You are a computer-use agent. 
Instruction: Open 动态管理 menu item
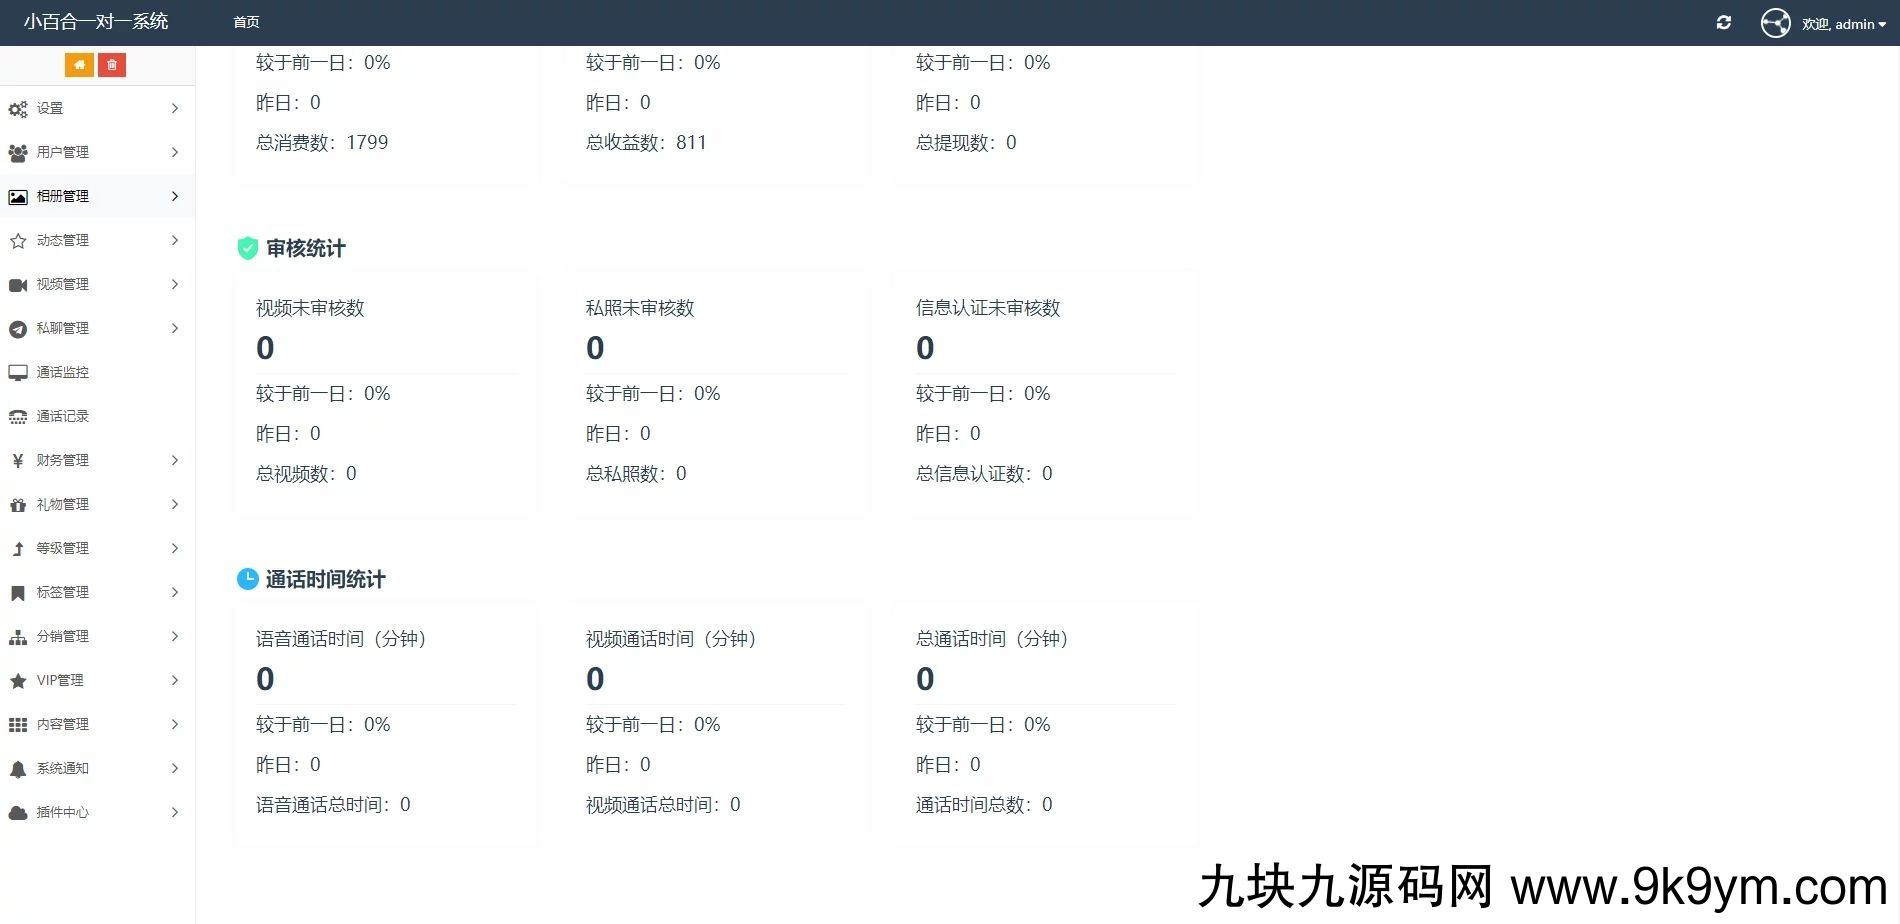pos(63,240)
